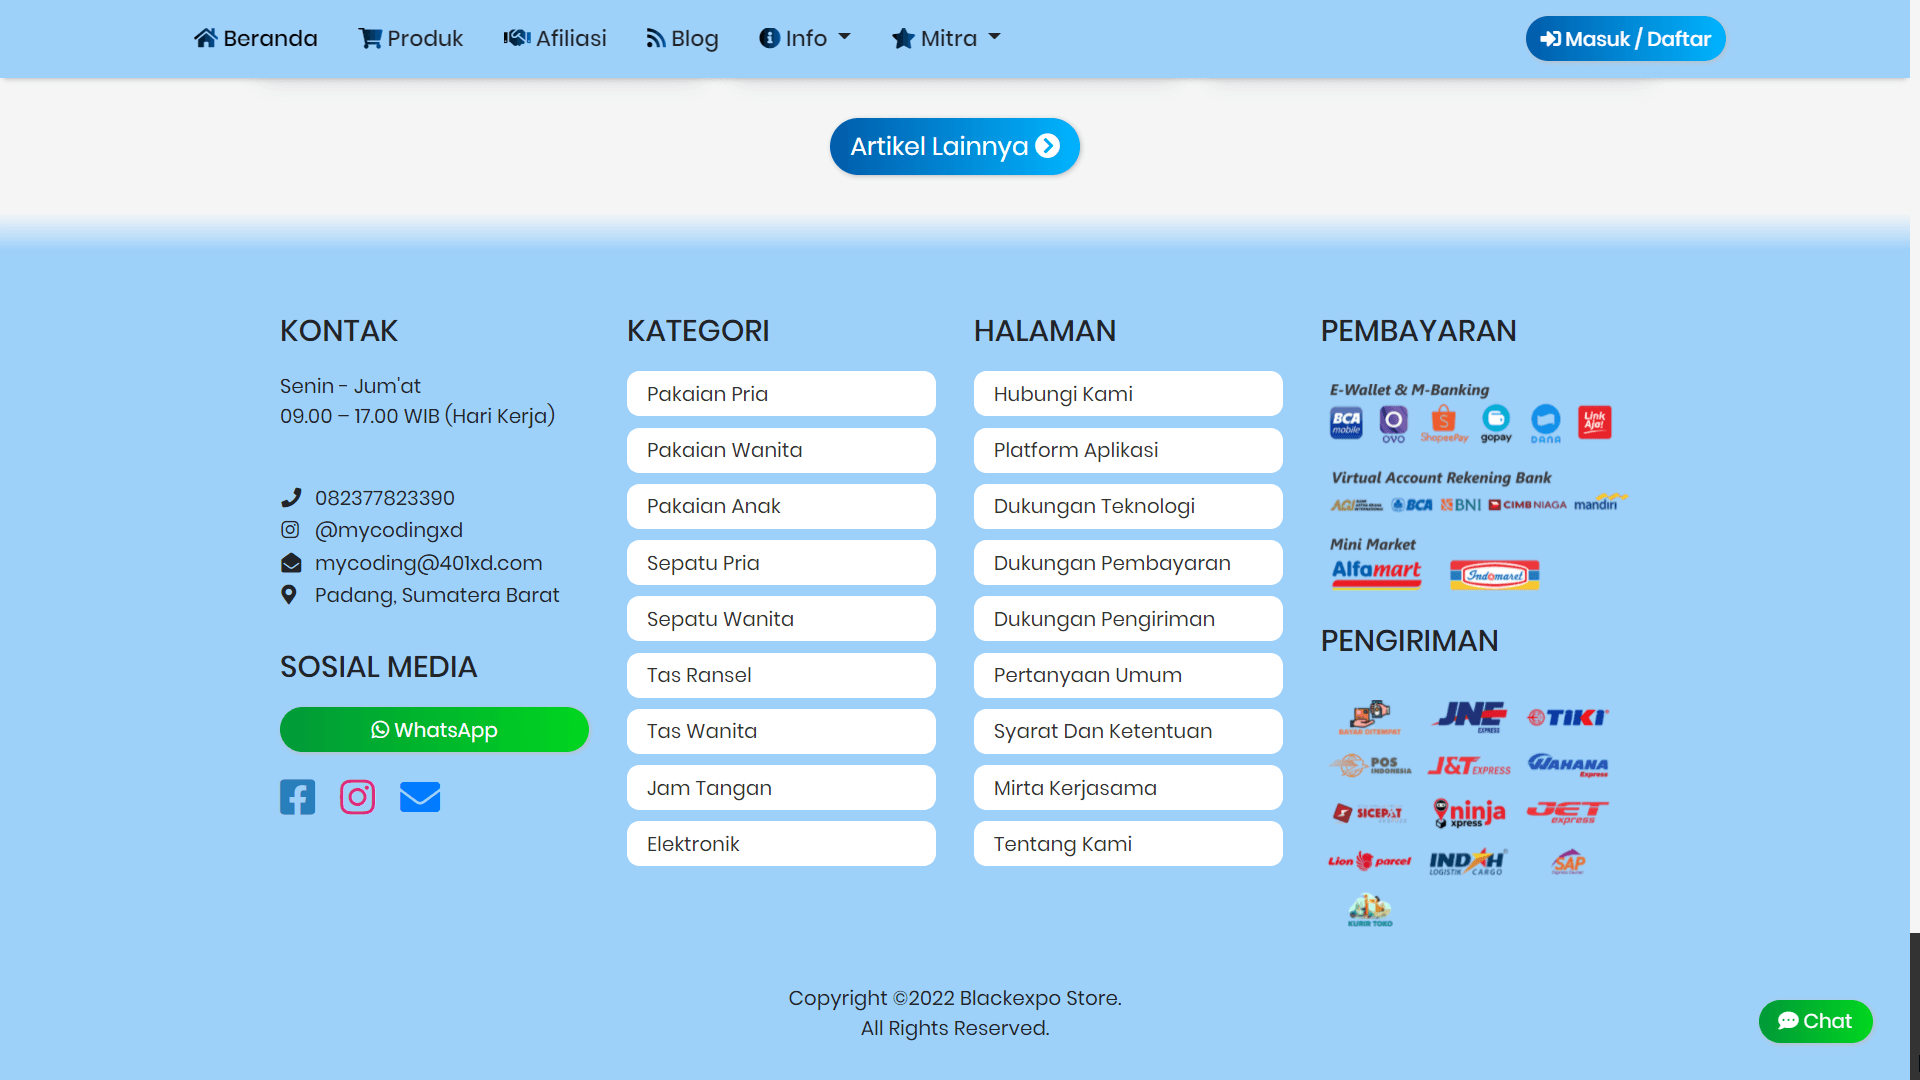Click the Instagram icon in social media
Screen dimensions: 1920x1080
tap(357, 796)
